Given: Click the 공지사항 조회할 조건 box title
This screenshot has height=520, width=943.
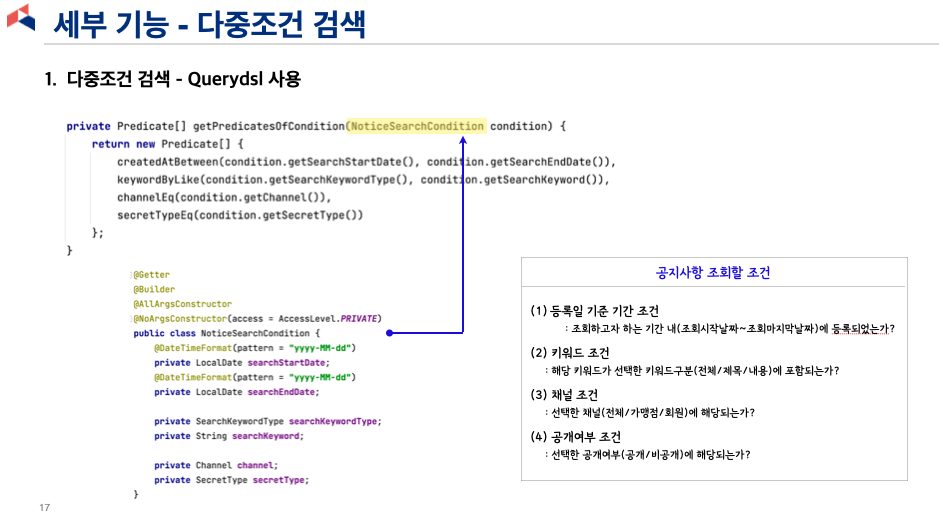Looking at the screenshot, I should coord(713,273).
